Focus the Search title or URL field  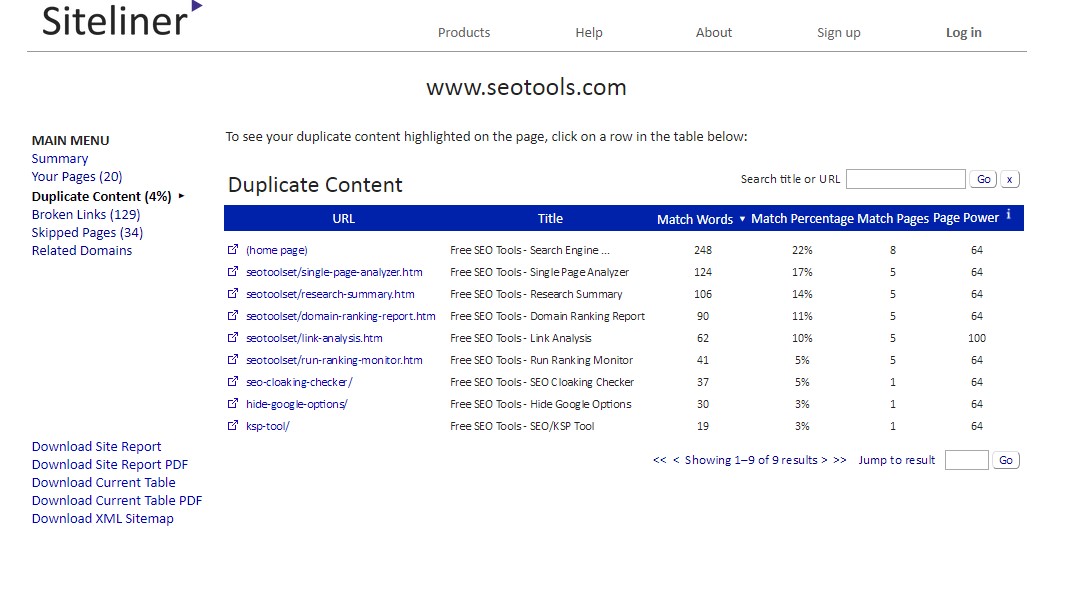(x=905, y=179)
